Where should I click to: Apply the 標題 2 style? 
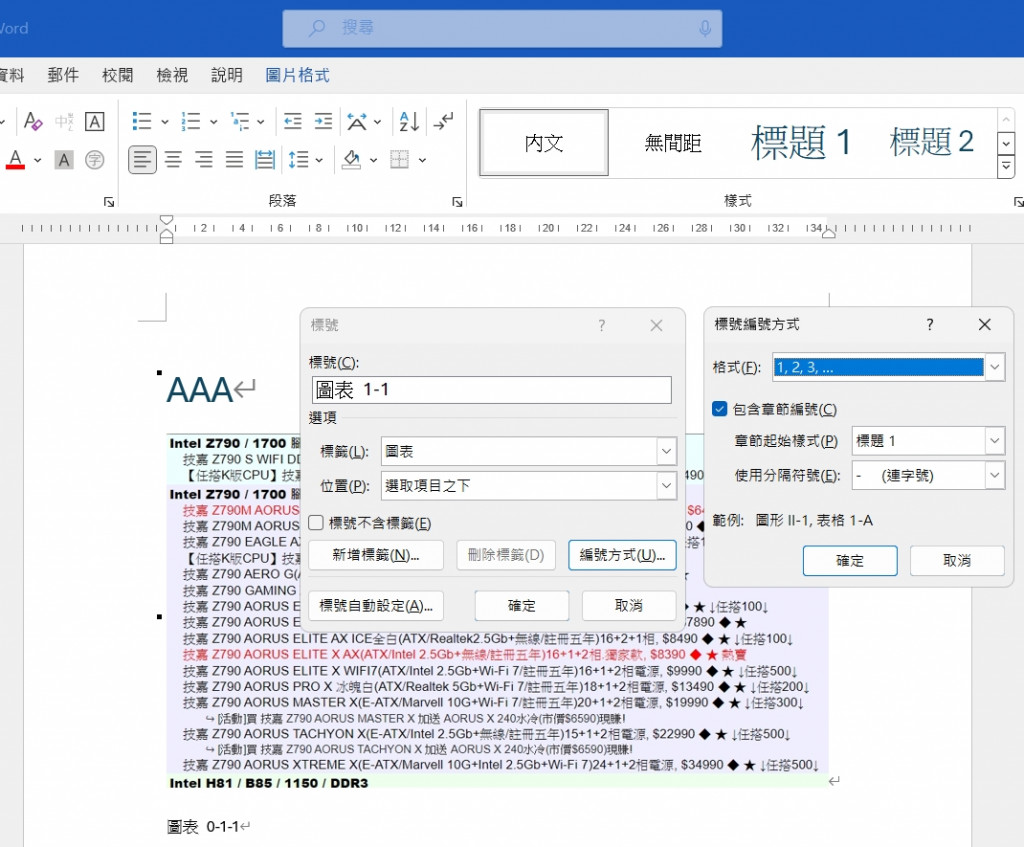(931, 142)
